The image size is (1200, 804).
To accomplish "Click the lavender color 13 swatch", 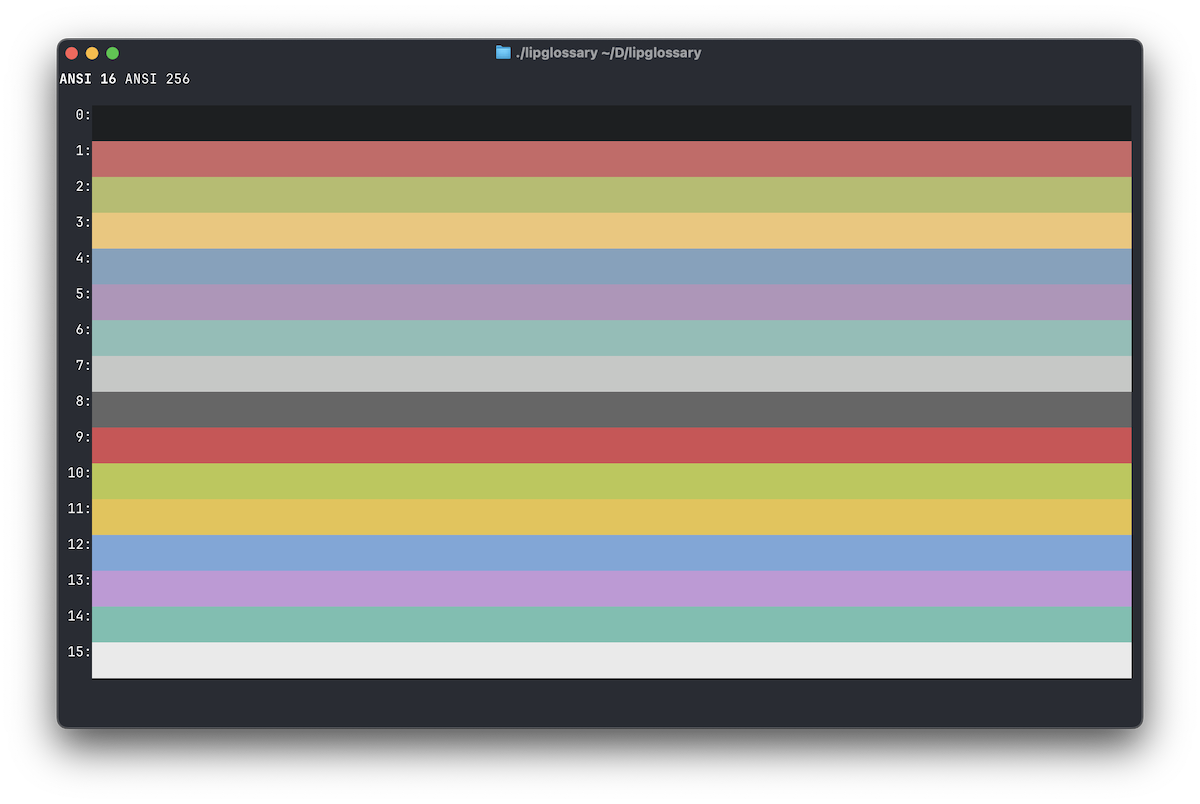I will point(611,589).
